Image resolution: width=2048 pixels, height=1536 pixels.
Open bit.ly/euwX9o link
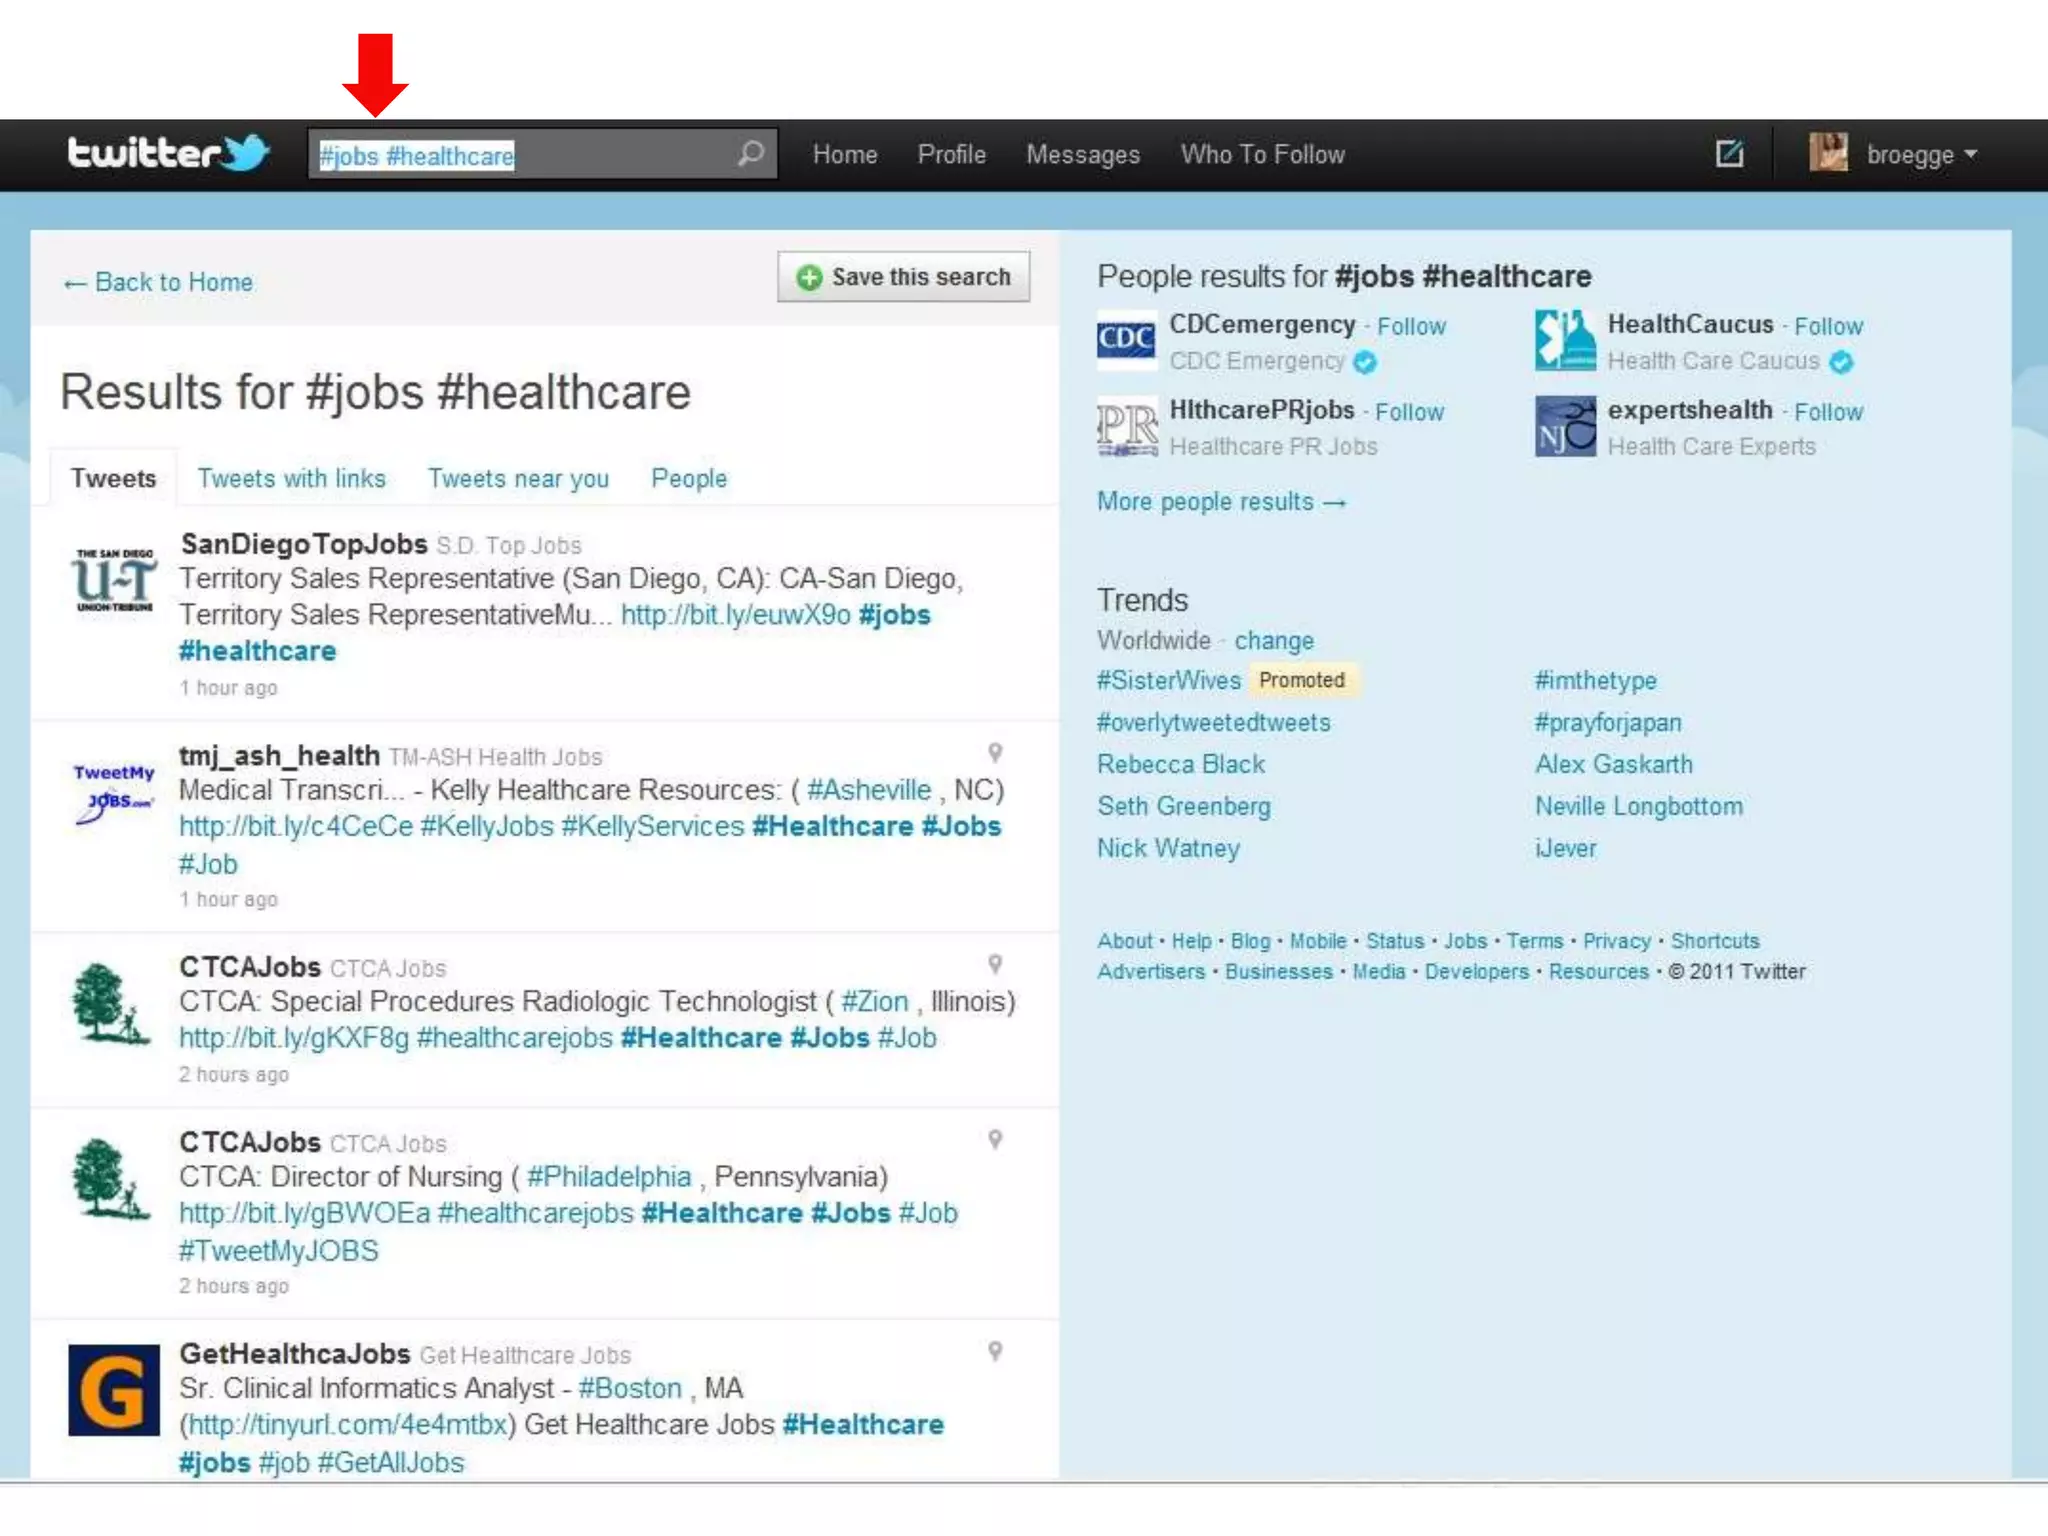[x=736, y=615]
